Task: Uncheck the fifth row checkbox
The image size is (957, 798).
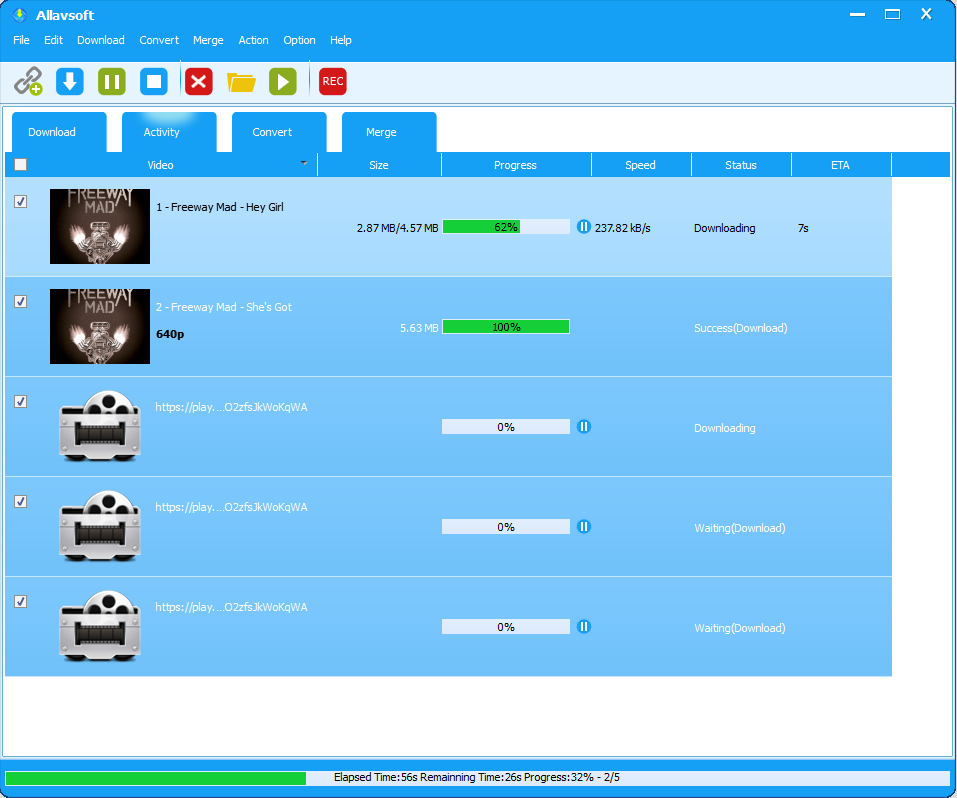Action: tap(20, 601)
